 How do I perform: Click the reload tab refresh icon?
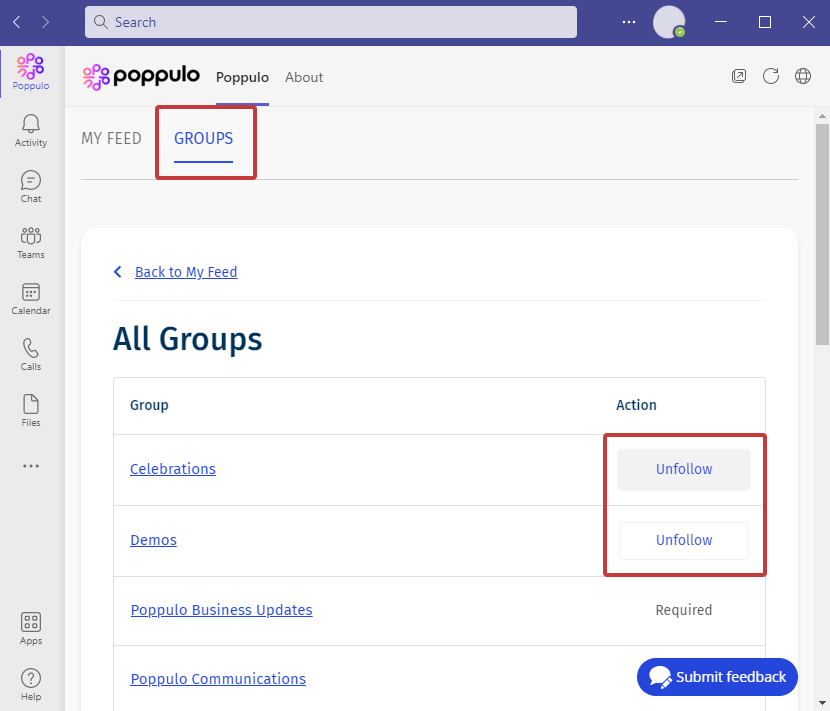(x=770, y=76)
